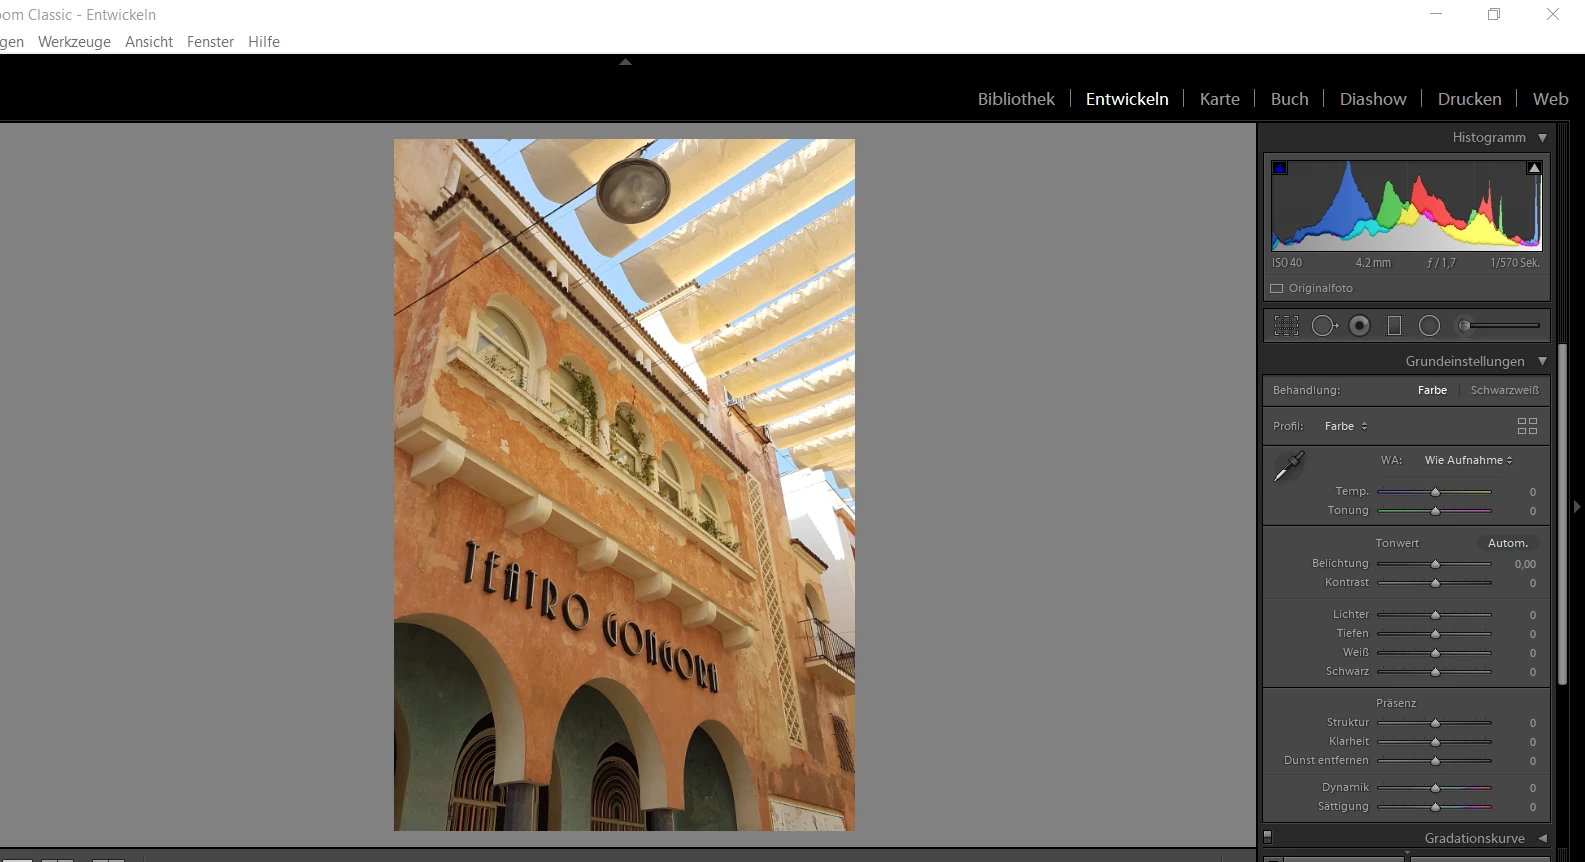
Task: Open the Werkzeuge menu
Action: coord(74,42)
